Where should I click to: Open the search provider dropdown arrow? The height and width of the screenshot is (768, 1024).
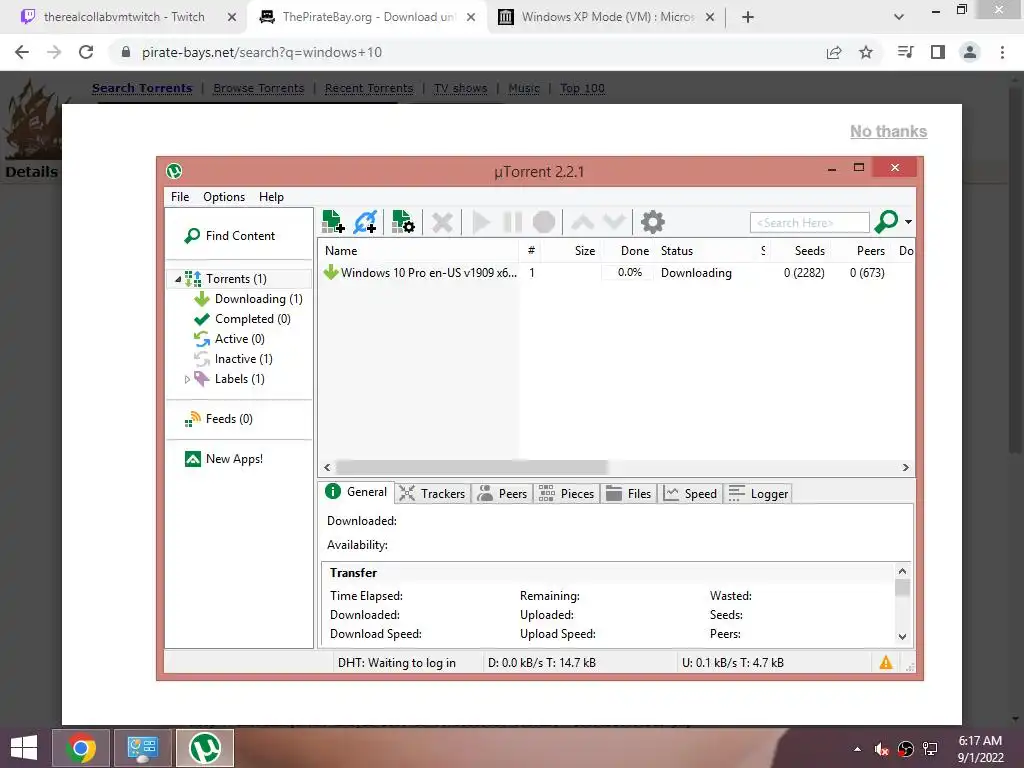point(908,222)
